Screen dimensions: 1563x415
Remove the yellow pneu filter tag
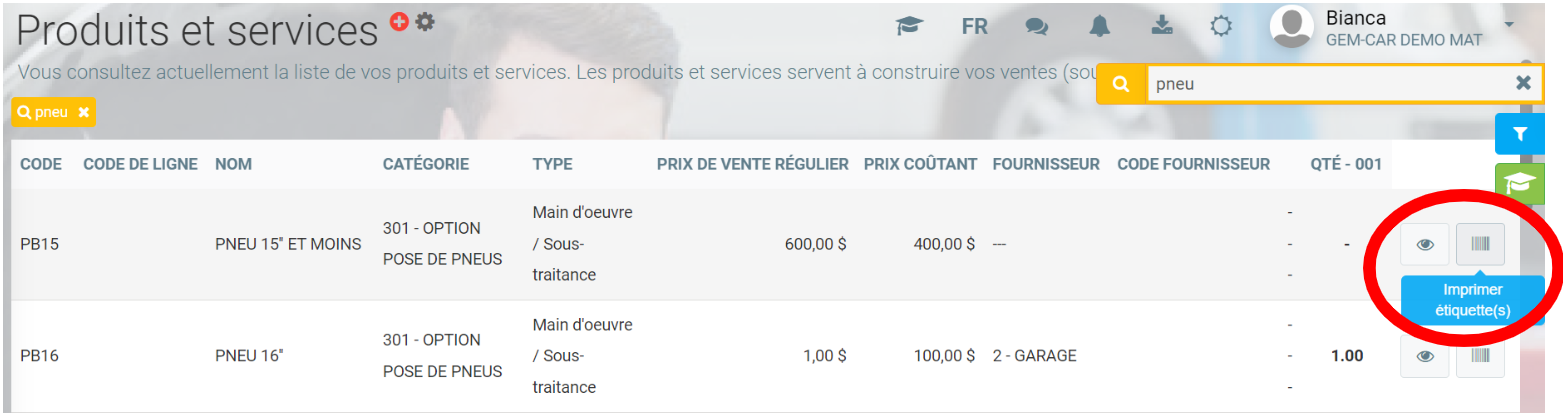tap(84, 112)
